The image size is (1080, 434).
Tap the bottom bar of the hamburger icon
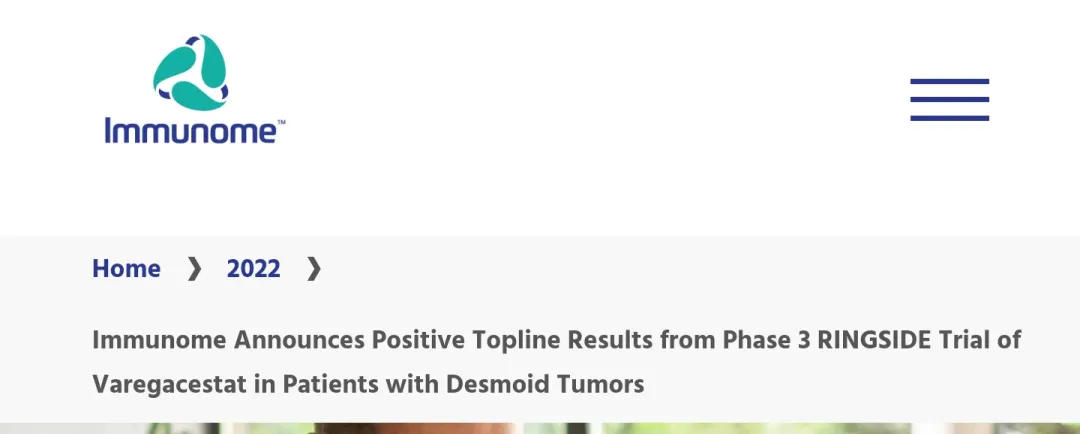[949, 118]
